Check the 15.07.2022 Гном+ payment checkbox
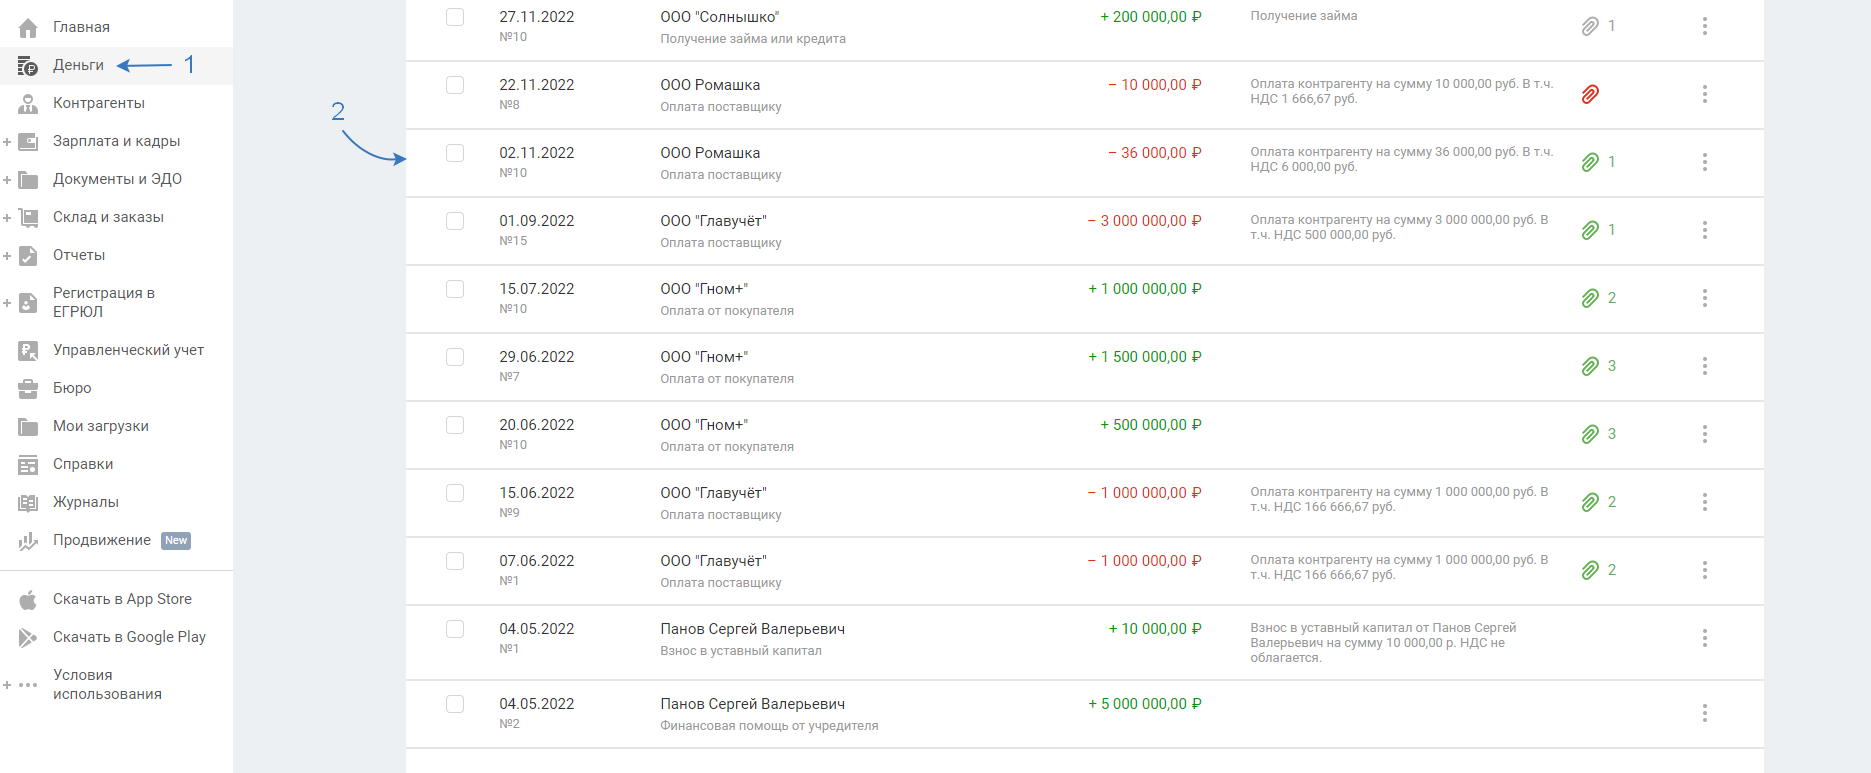The width and height of the screenshot is (1871, 773). pos(455,289)
